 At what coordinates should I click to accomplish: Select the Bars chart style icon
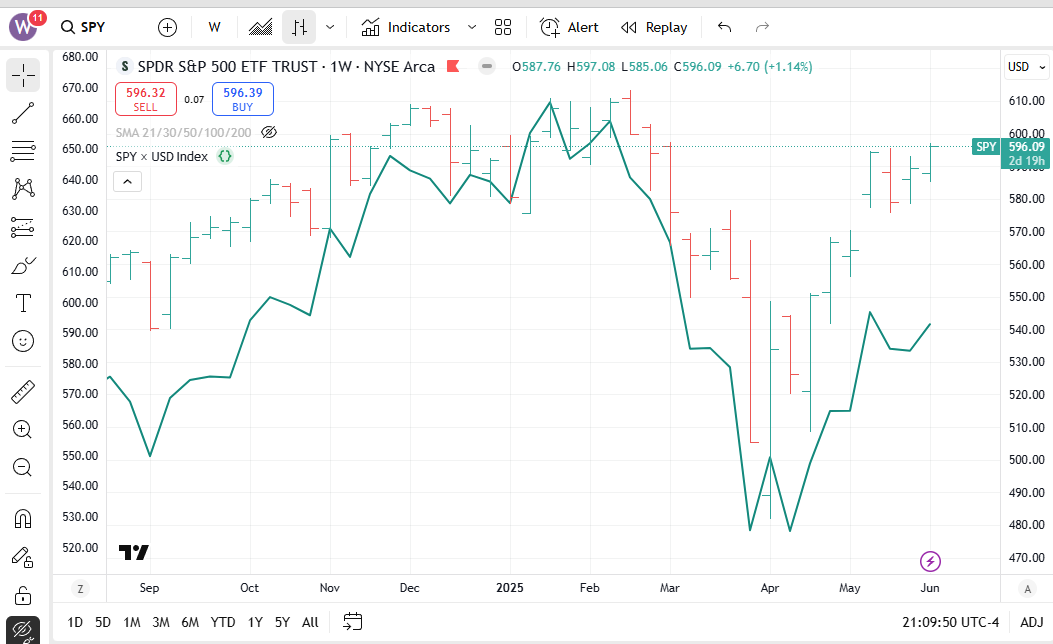299,28
